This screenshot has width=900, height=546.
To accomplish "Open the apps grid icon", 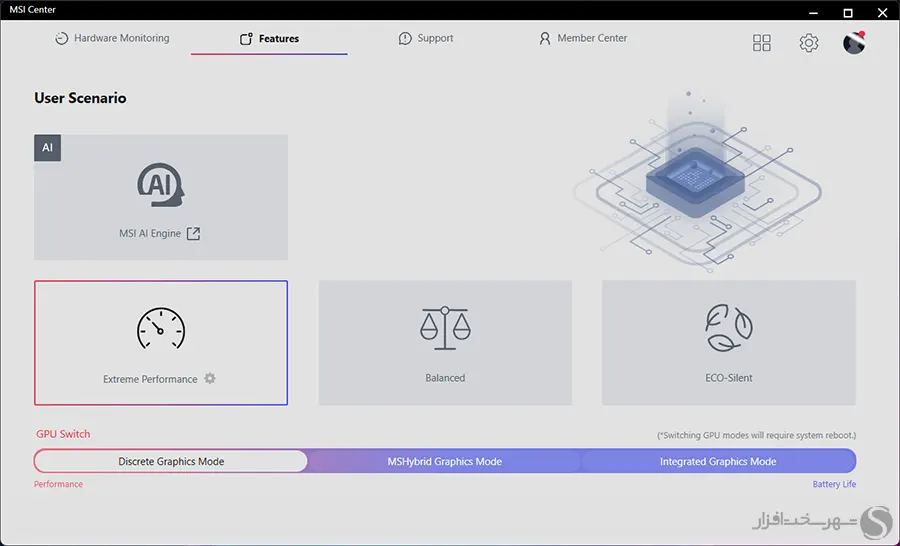I will click(762, 43).
